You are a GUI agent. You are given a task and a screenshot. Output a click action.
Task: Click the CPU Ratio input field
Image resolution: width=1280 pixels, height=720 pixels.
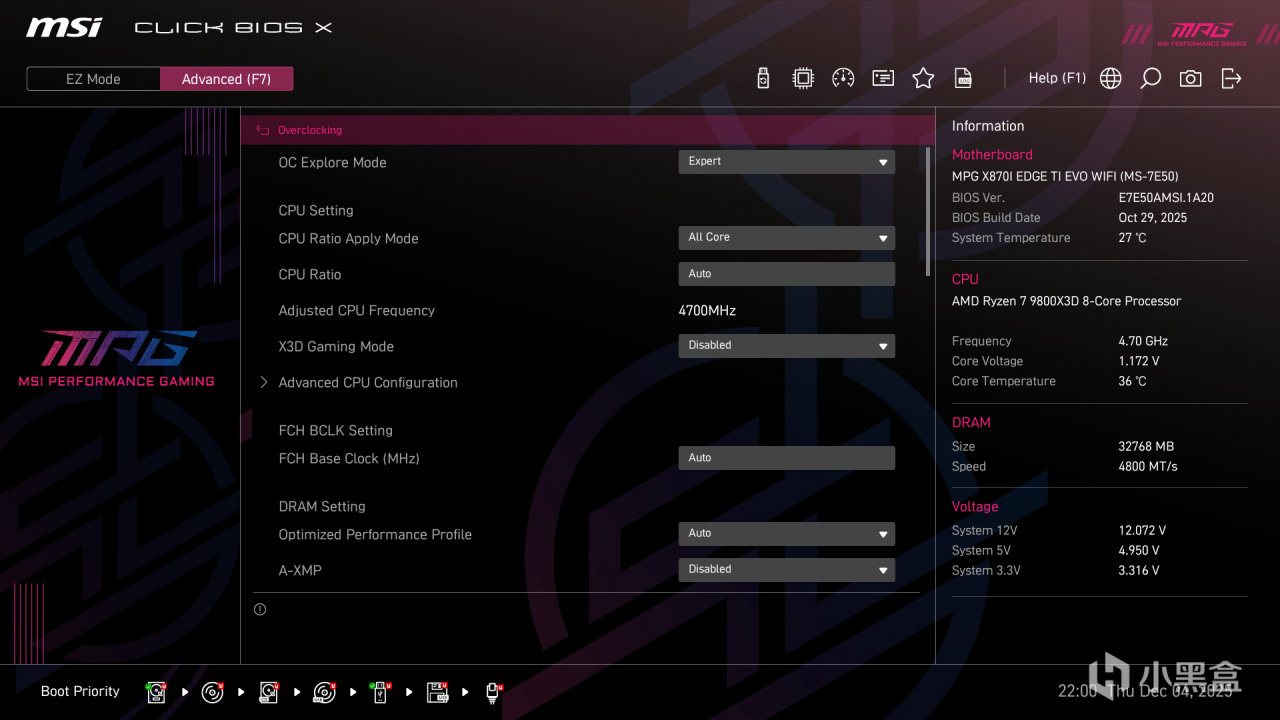point(787,274)
